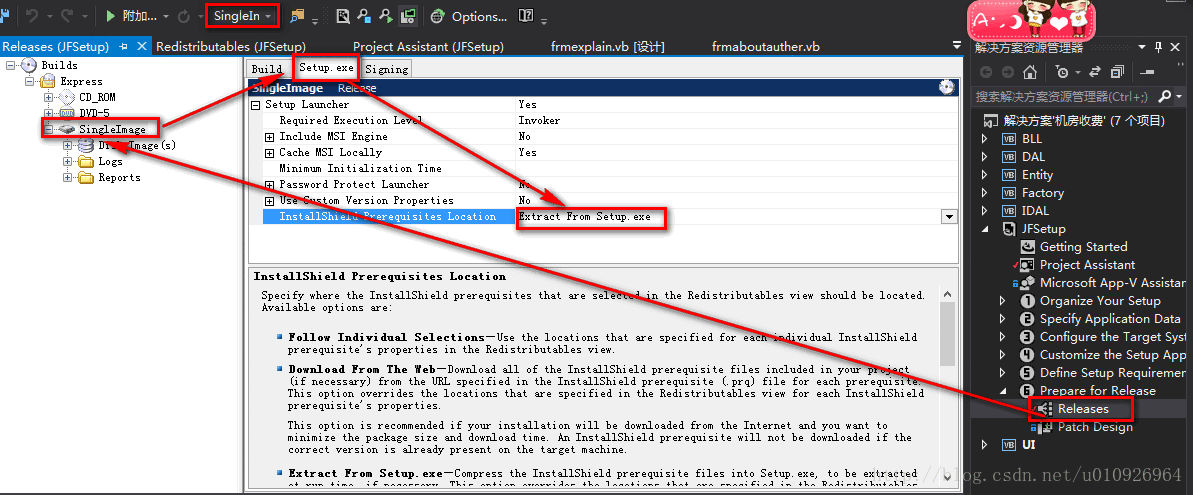Click the highlighted monitor toolbar icon
Screen dimensions: 1193x495
(408, 15)
